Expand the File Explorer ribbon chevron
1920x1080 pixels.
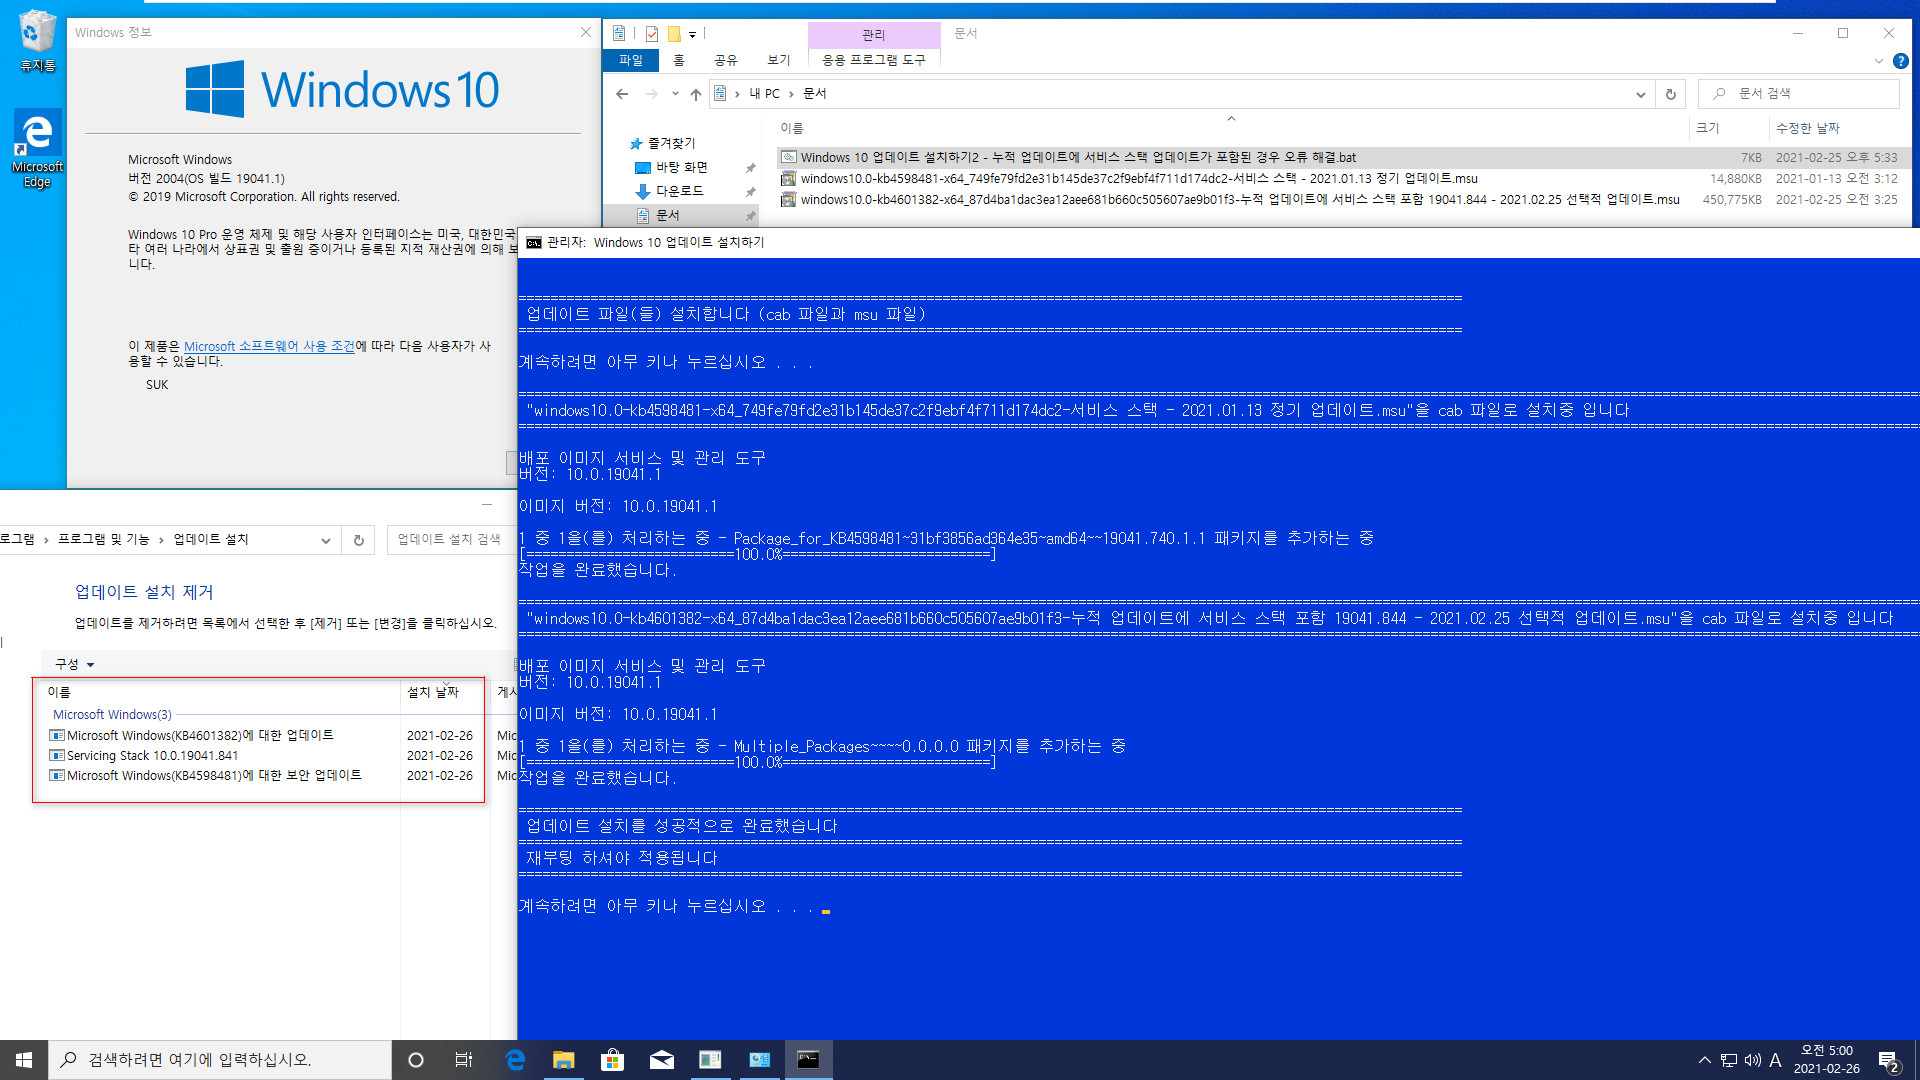pos(1878,61)
